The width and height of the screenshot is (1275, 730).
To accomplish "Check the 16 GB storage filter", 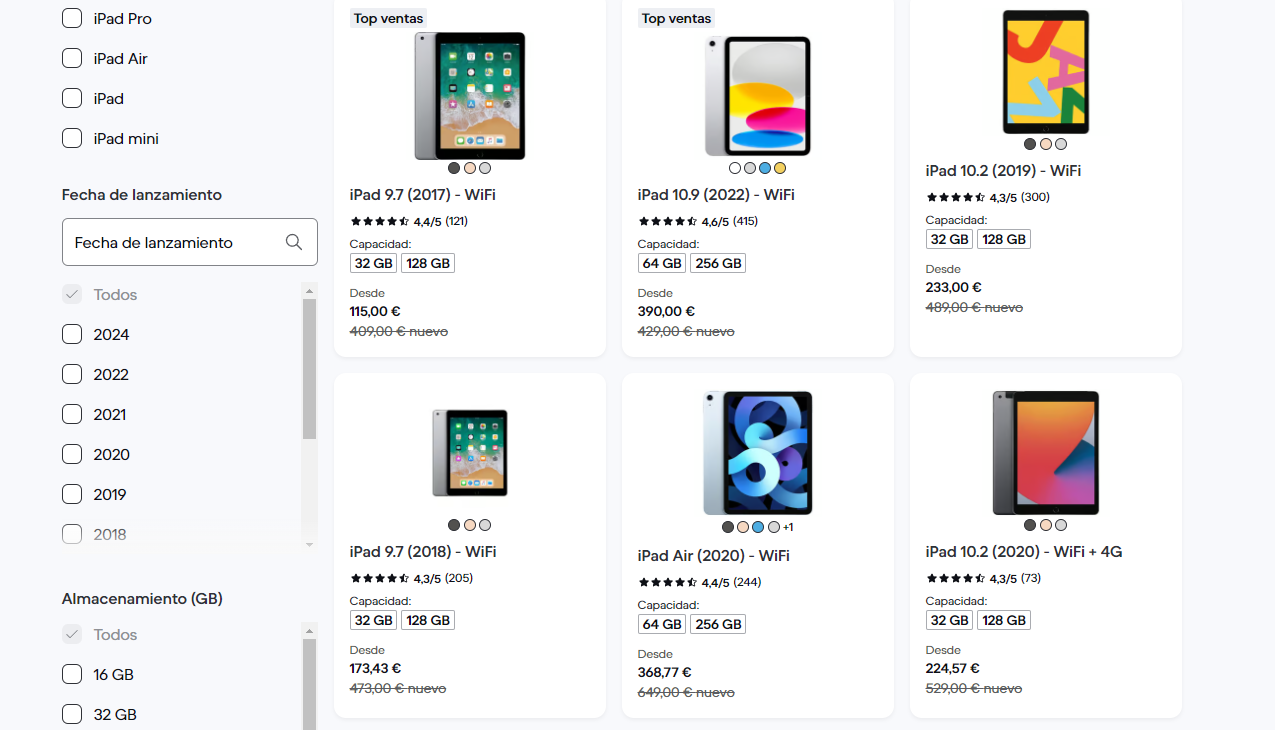I will (x=71, y=674).
